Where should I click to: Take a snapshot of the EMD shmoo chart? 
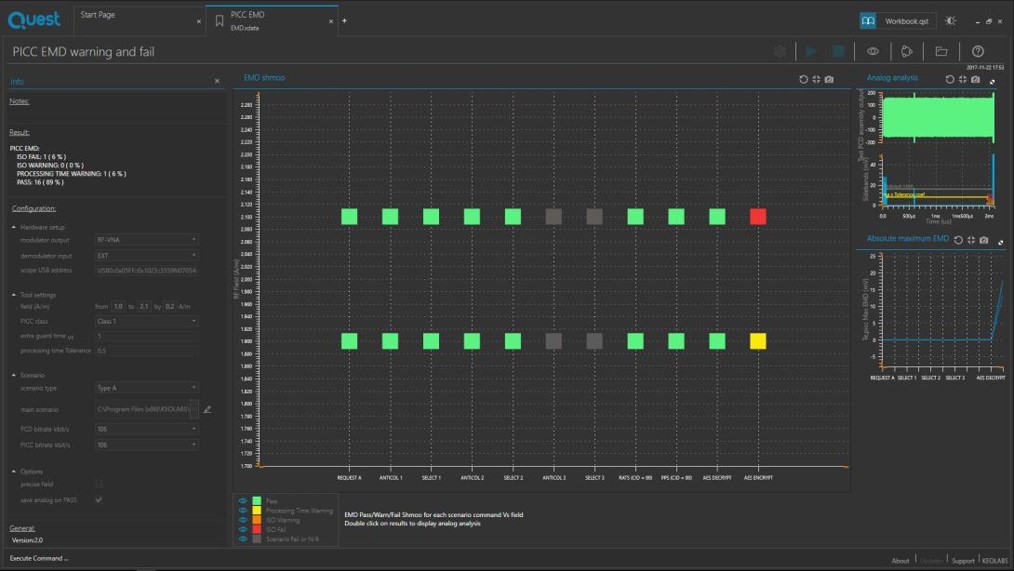pos(829,79)
